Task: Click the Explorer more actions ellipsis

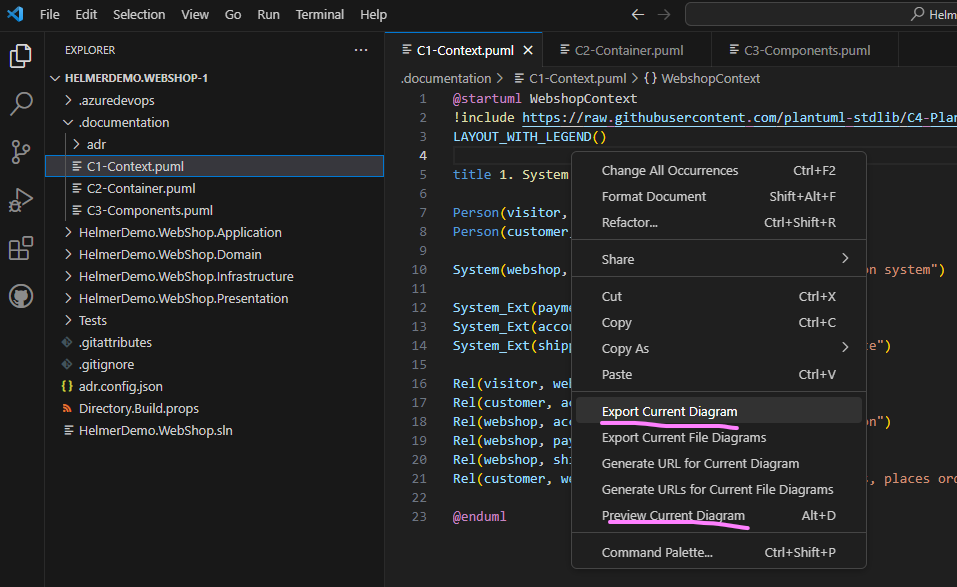Action: pos(360,50)
